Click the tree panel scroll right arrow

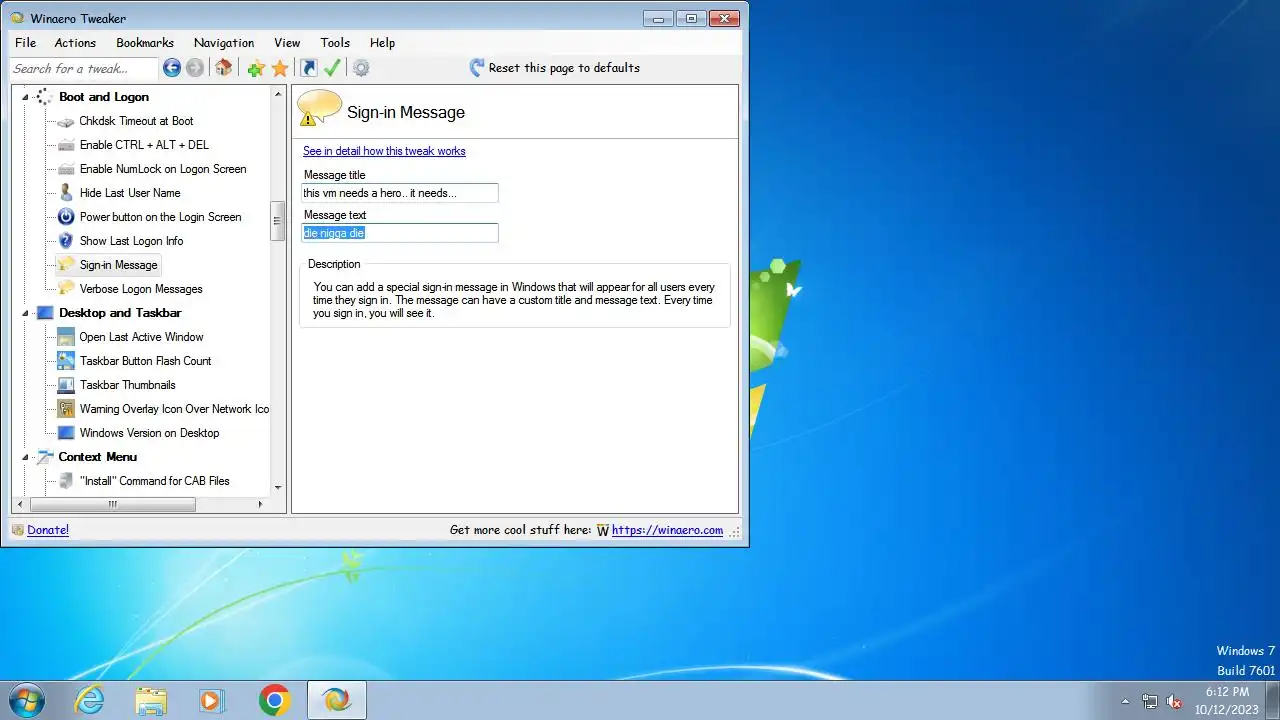click(x=261, y=504)
